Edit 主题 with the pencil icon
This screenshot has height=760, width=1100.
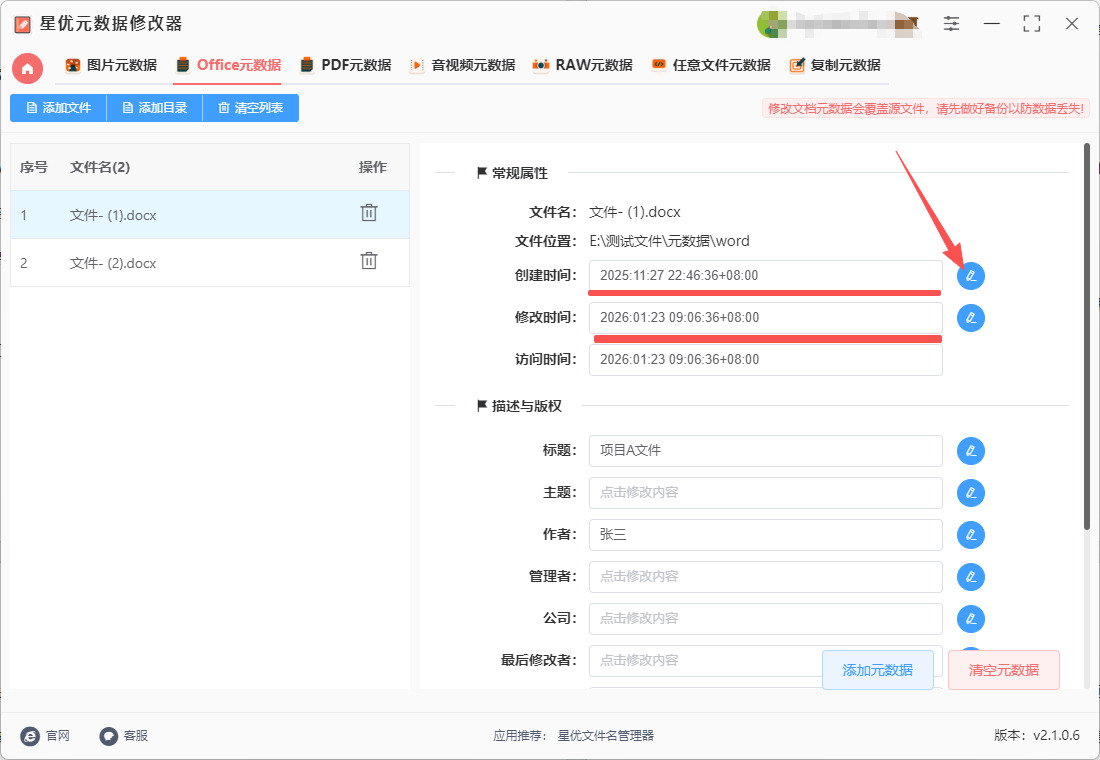coord(971,493)
